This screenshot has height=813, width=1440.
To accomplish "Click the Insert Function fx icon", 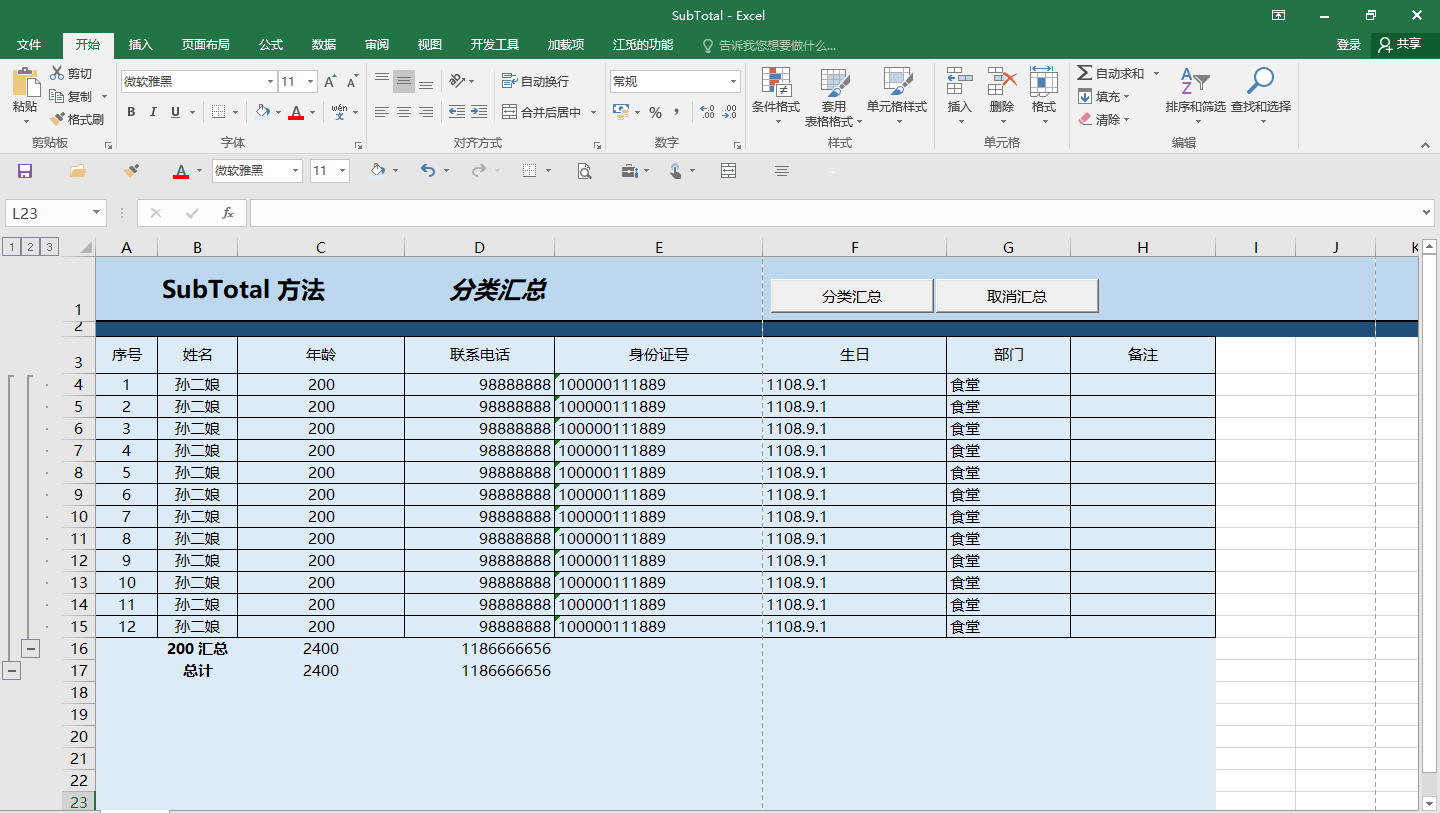I will coord(228,213).
